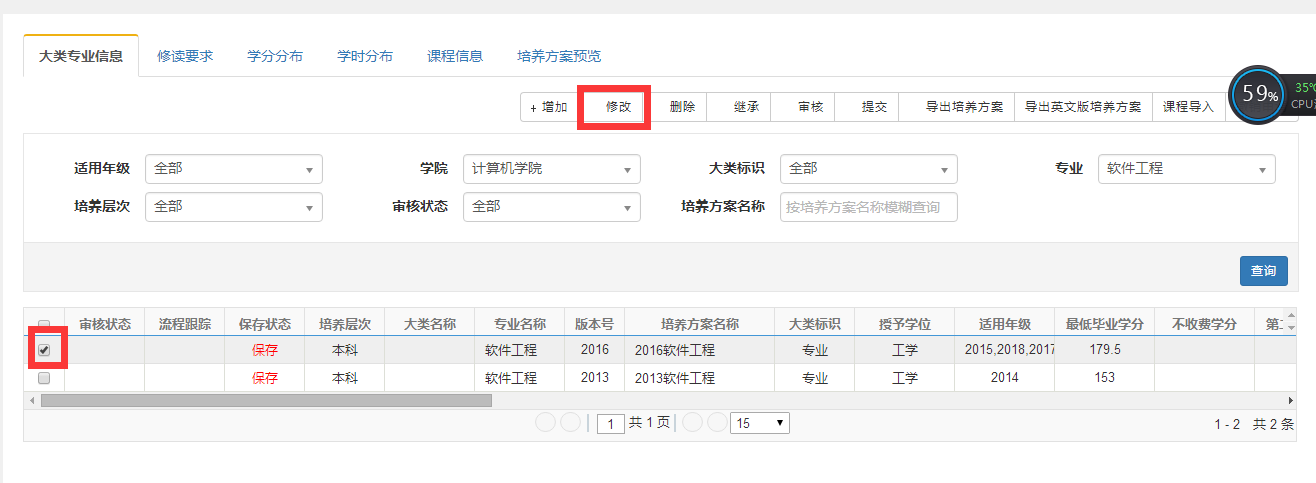Click 导出英文版培养方案 export button
1316x483 pixels.
pos(1083,107)
